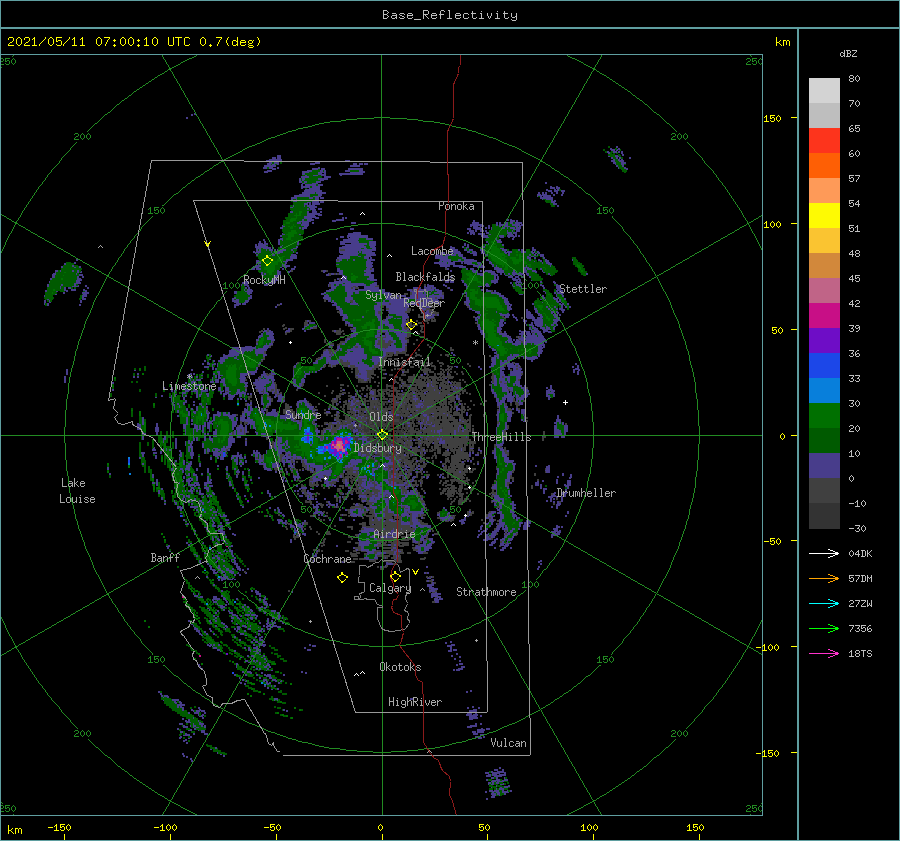Click the green 7356 arrow in legend
Viewport: 900px width, 841px height.
pyautogui.click(x=824, y=629)
